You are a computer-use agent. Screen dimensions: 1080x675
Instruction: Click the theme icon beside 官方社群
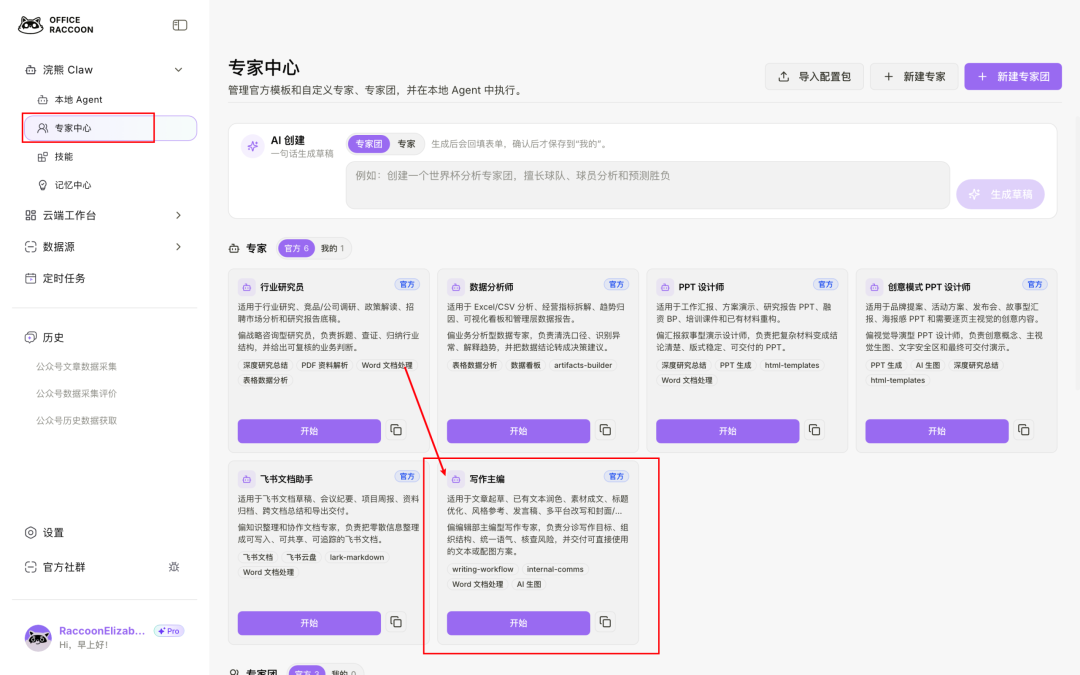pos(174,567)
